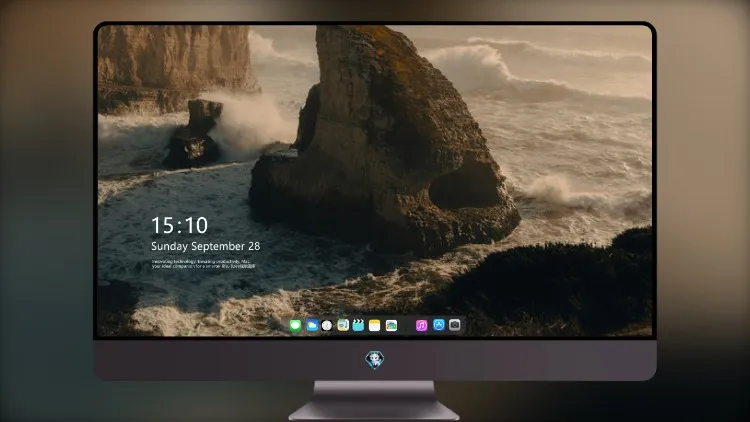Screen dimensions: 750x422
Task: Click the small rock hit by wave
Action: coord(194,135)
